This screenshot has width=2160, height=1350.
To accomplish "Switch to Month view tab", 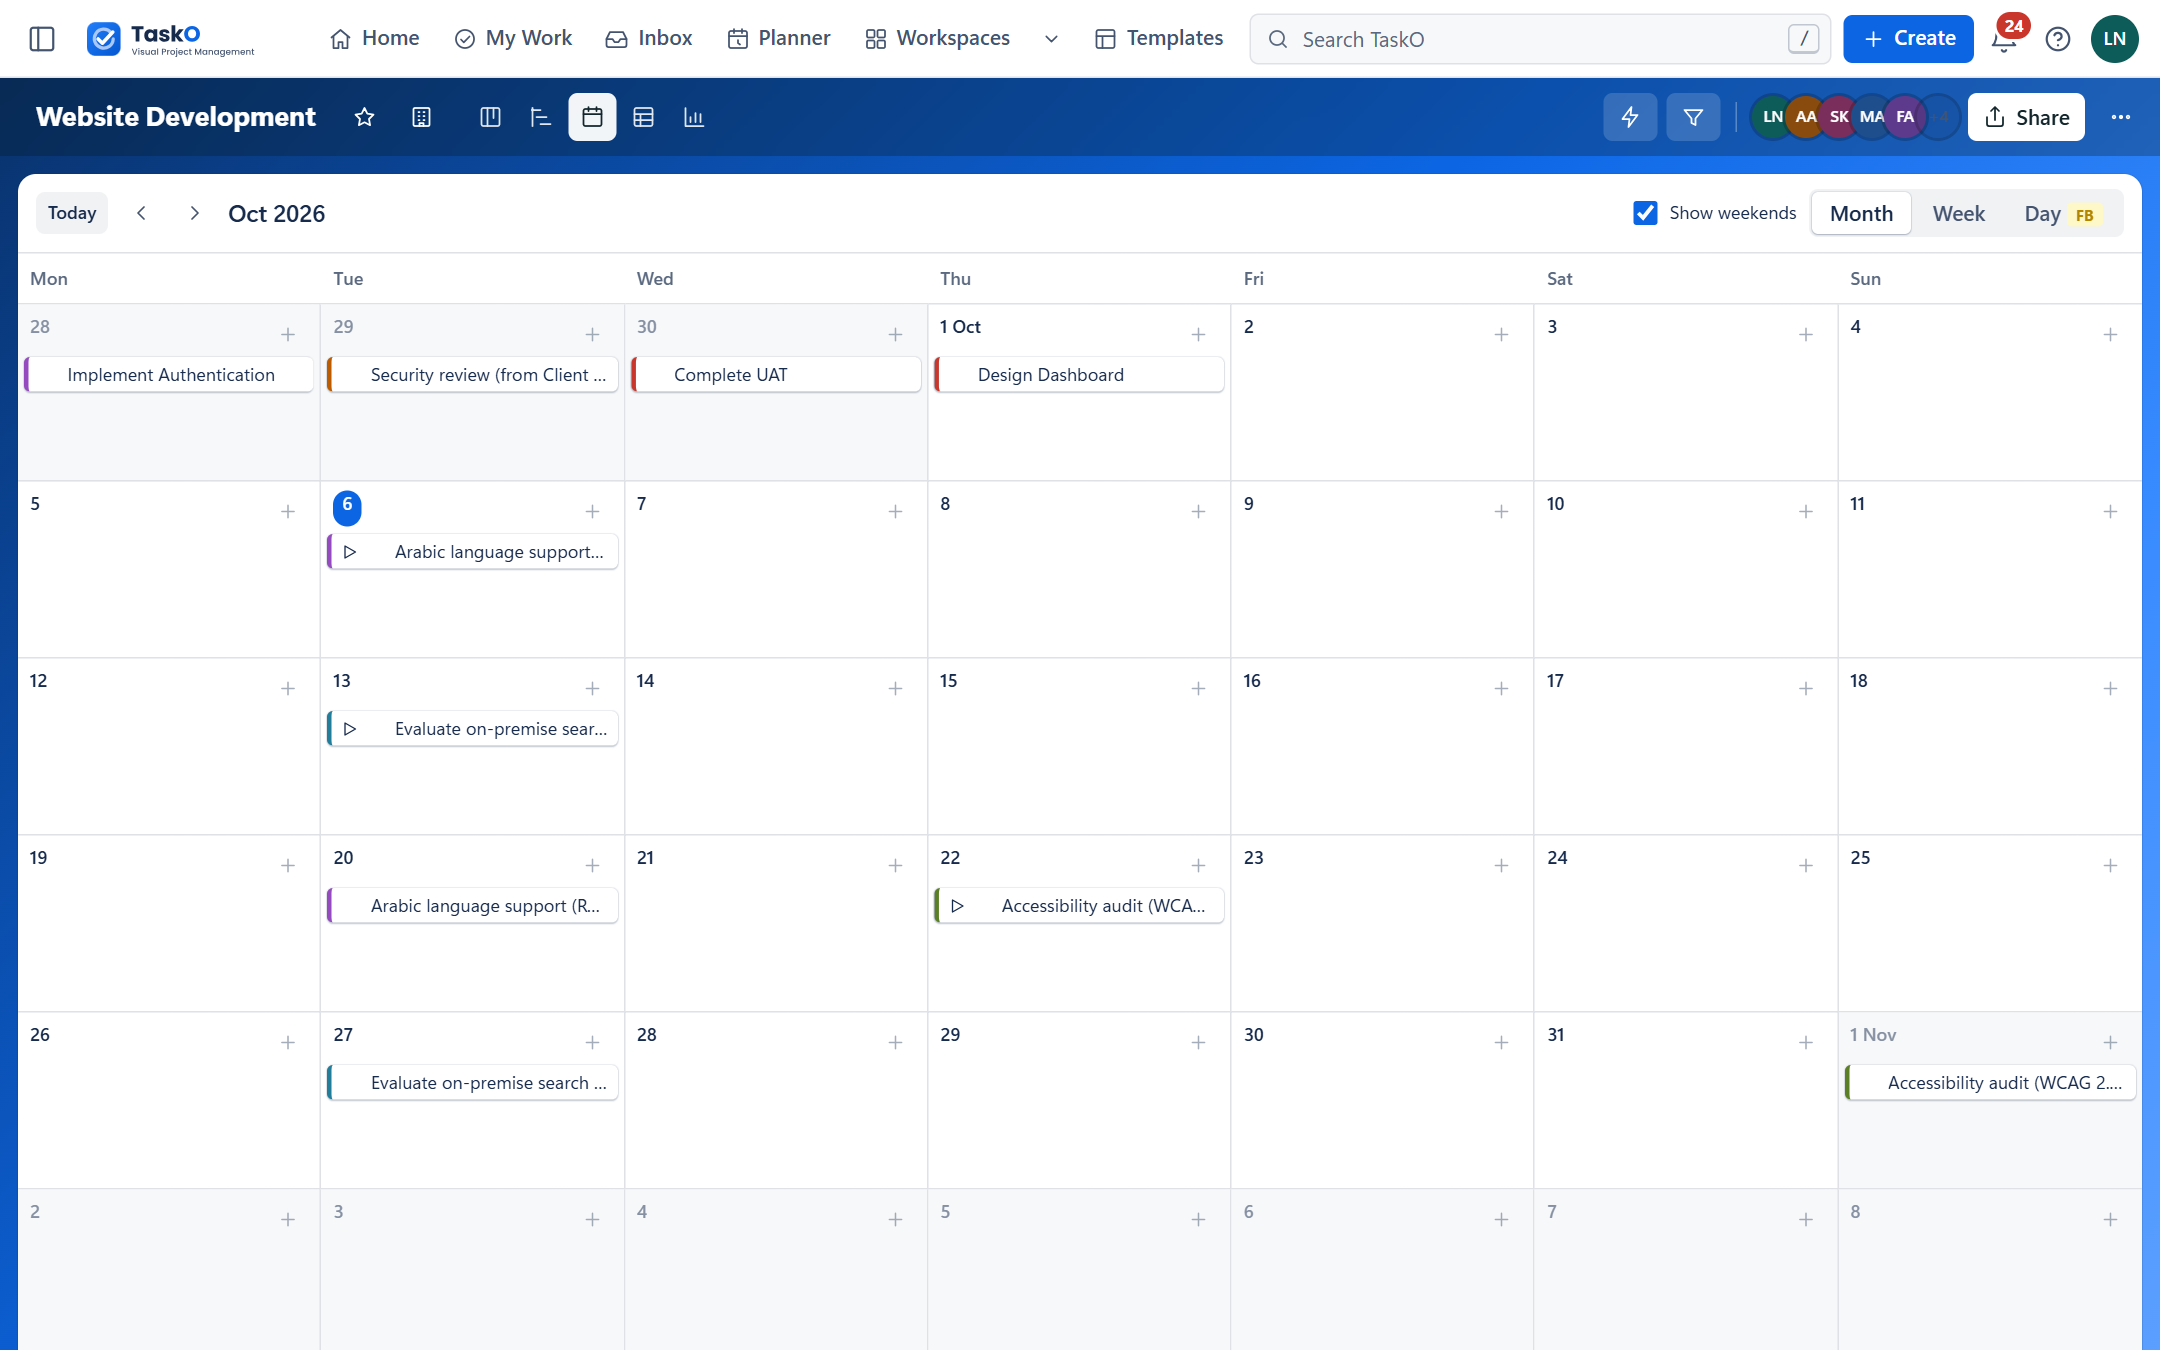I will click(1861, 214).
